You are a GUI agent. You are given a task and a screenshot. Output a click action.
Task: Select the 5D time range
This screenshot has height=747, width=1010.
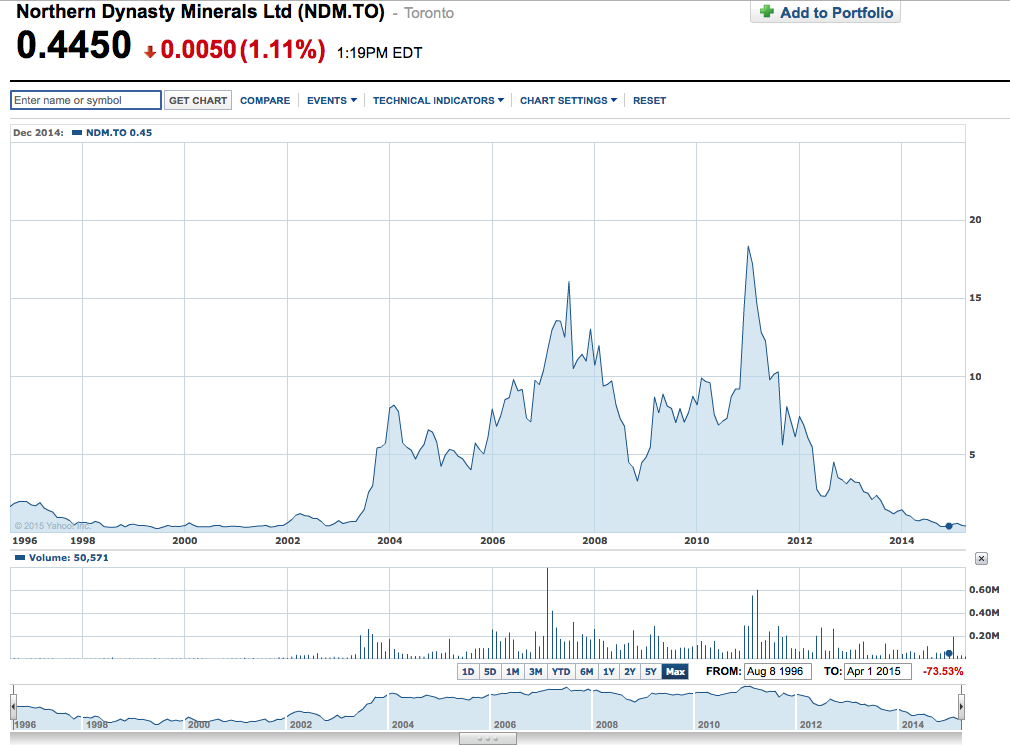point(490,672)
